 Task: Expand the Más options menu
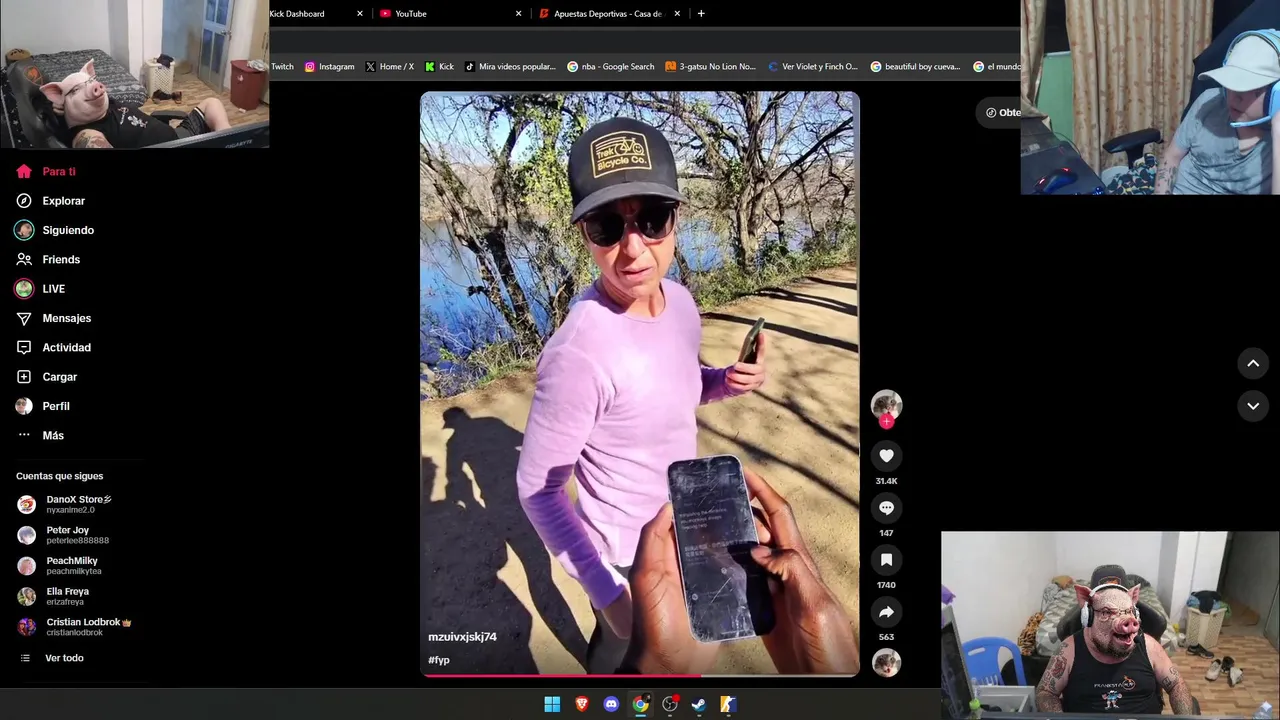(40, 436)
